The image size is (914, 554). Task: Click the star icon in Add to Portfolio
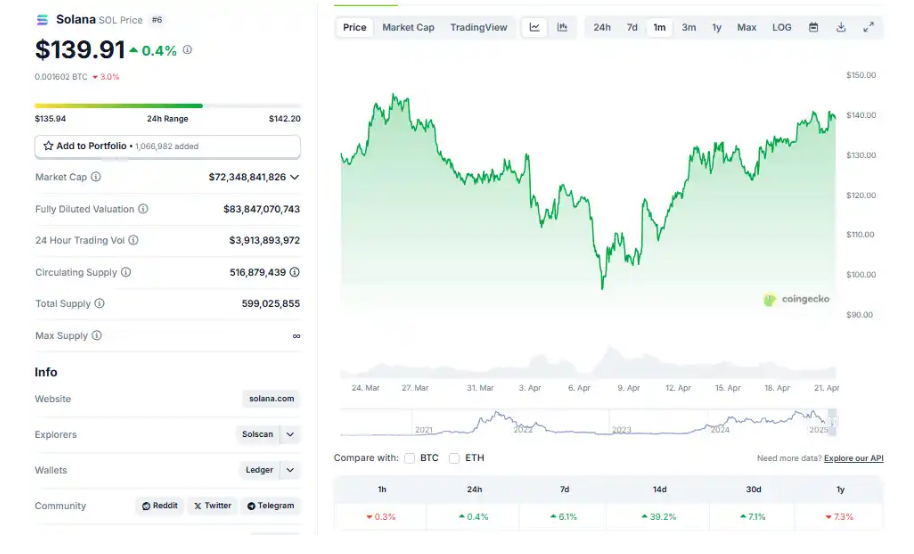coord(48,146)
